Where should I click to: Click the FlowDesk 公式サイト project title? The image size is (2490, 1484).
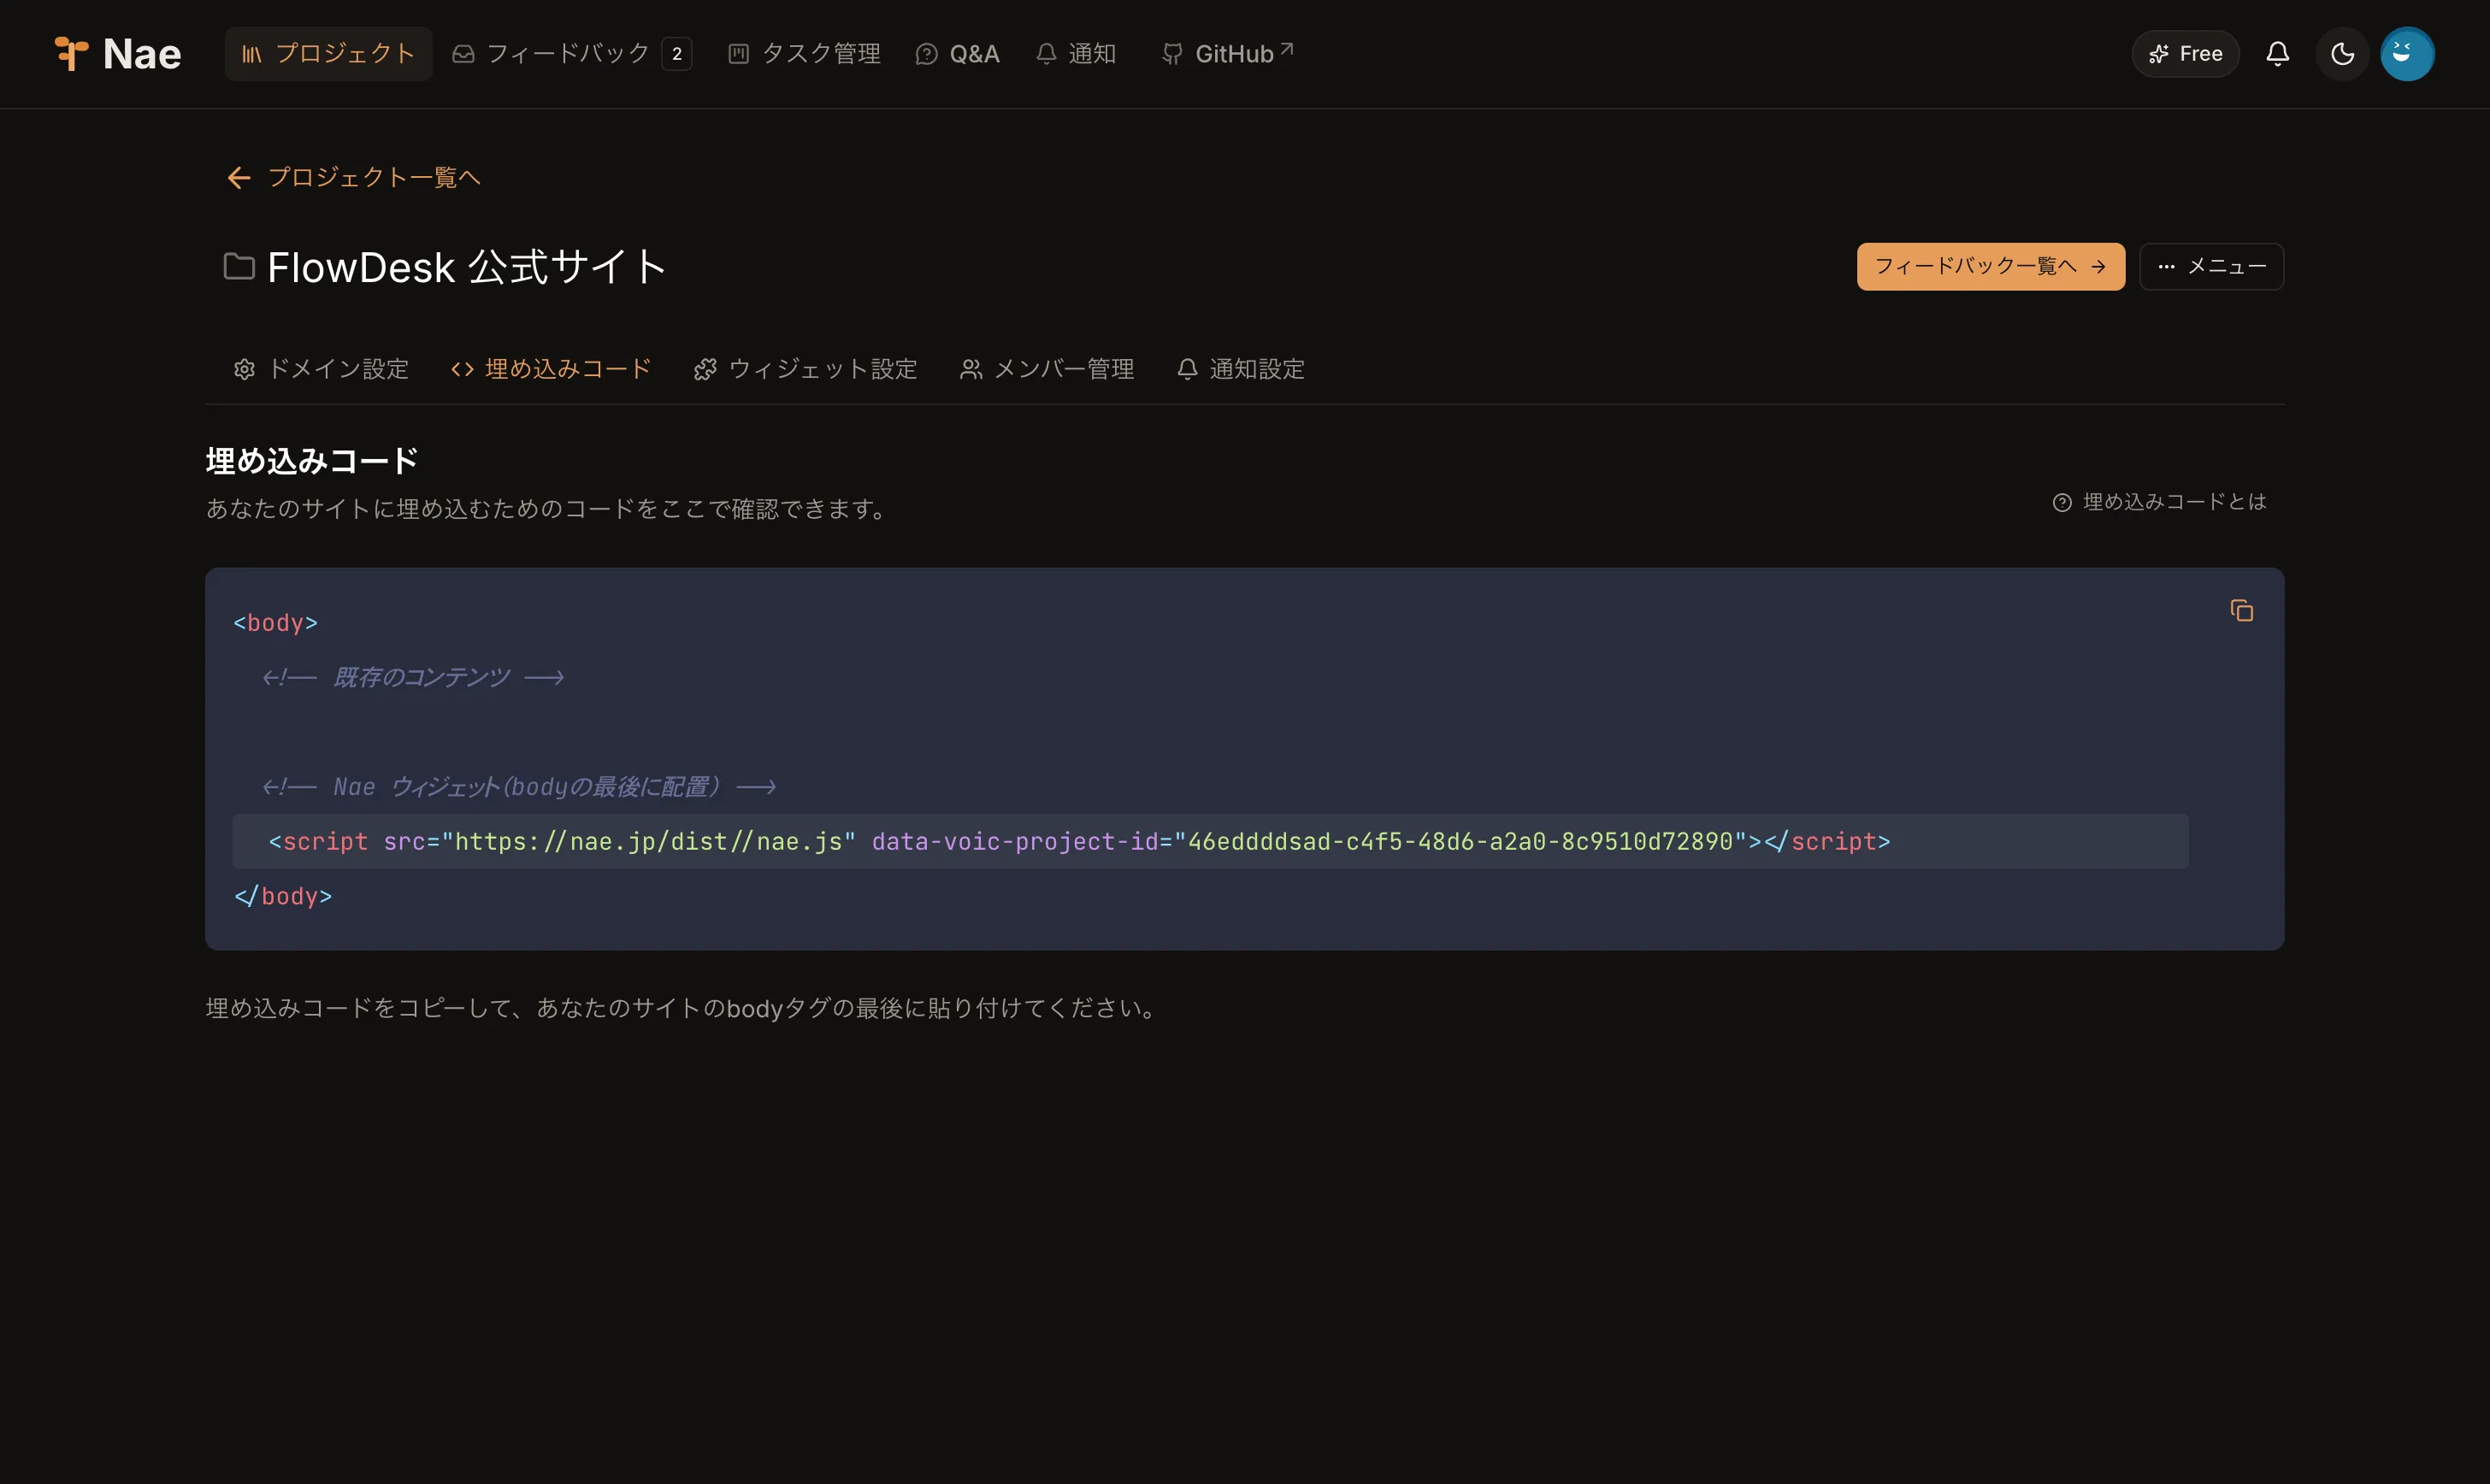[x=467, y=267]
